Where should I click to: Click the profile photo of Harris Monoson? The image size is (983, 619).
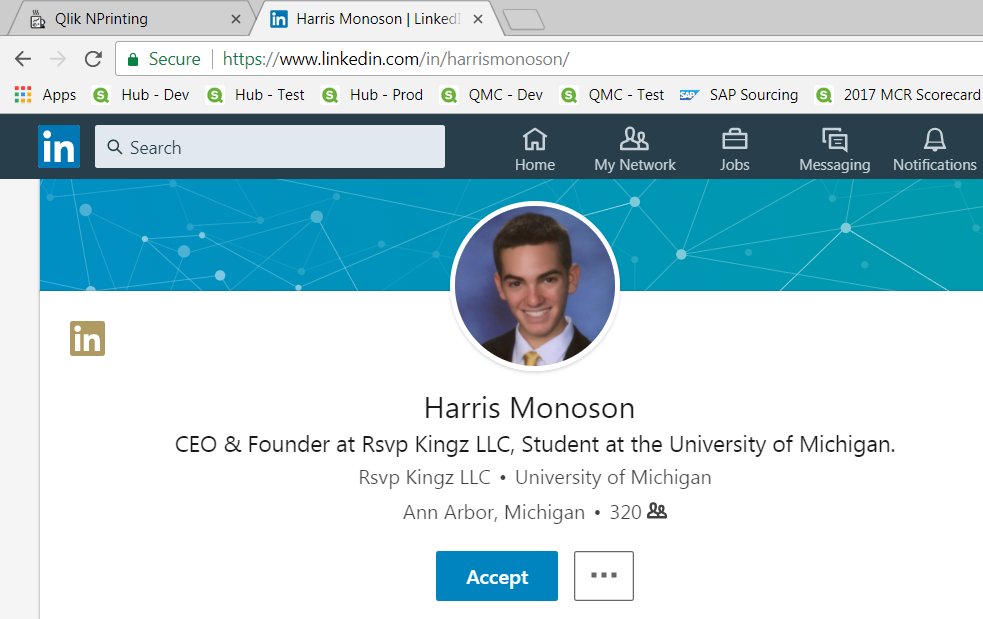click(x=535, y=285)
